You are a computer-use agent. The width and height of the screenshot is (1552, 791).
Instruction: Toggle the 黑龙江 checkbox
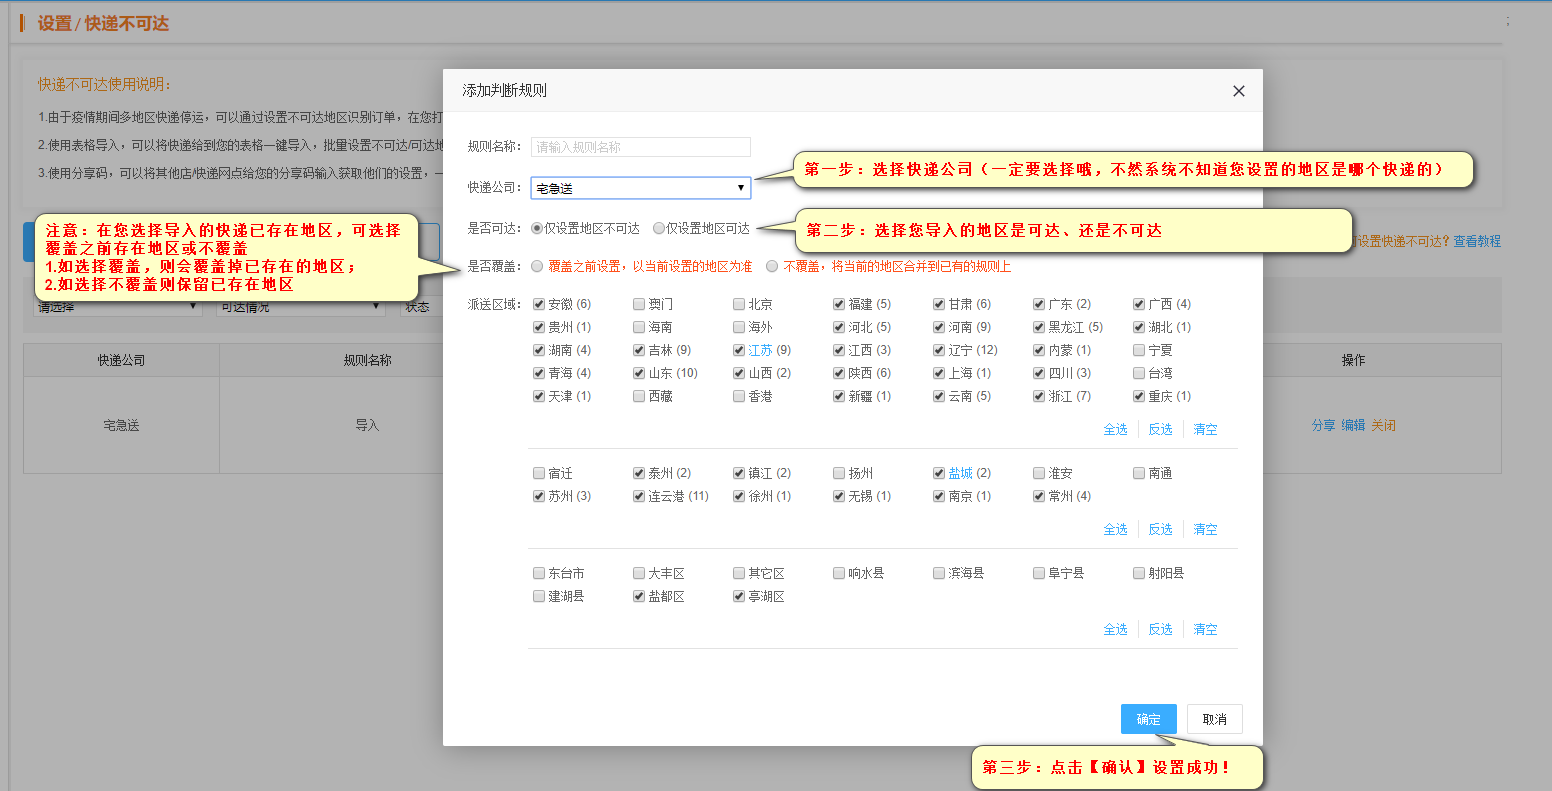1039,327
